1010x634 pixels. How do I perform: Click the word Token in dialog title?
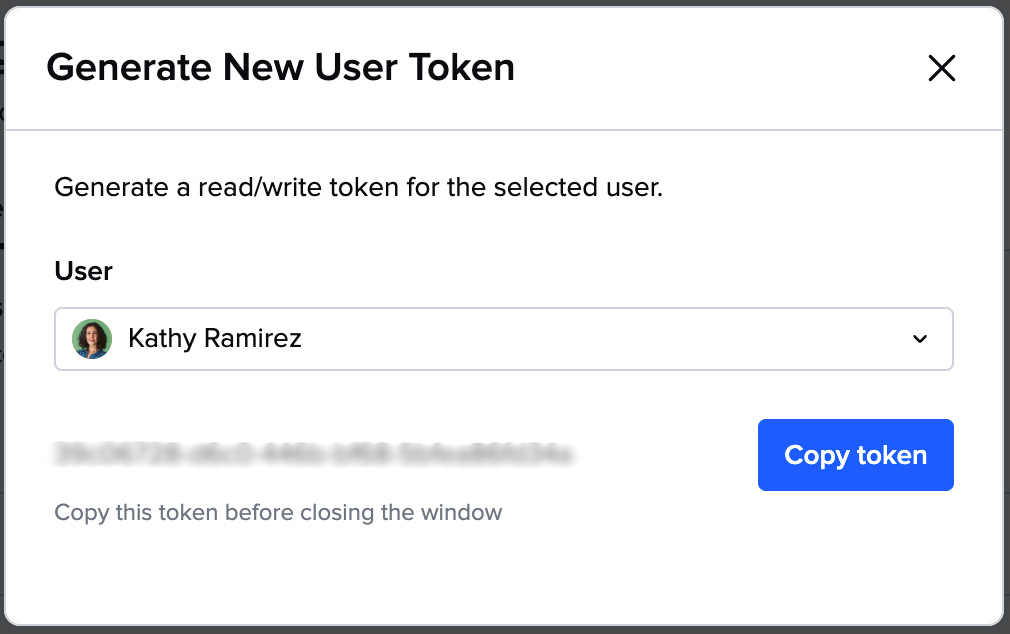click(462, 67)
